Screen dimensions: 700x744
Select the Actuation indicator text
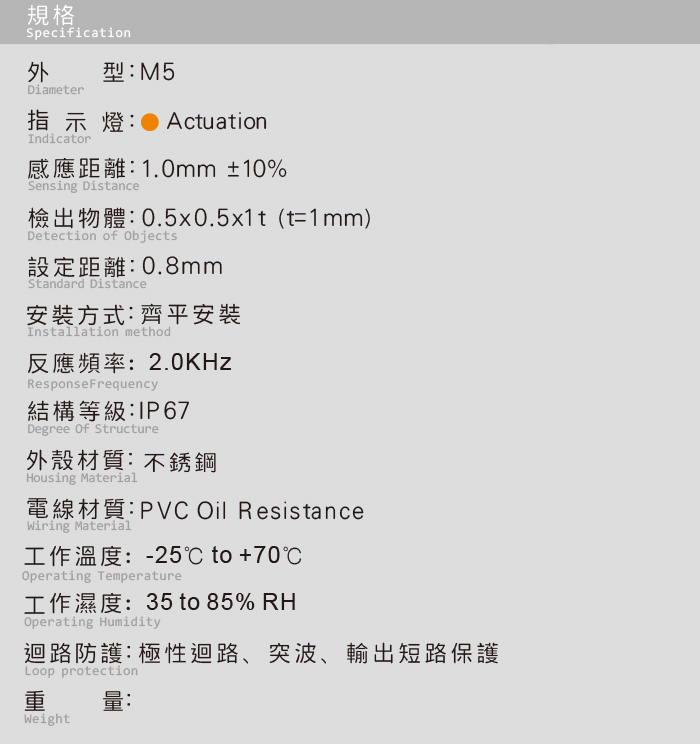(217, 121)
